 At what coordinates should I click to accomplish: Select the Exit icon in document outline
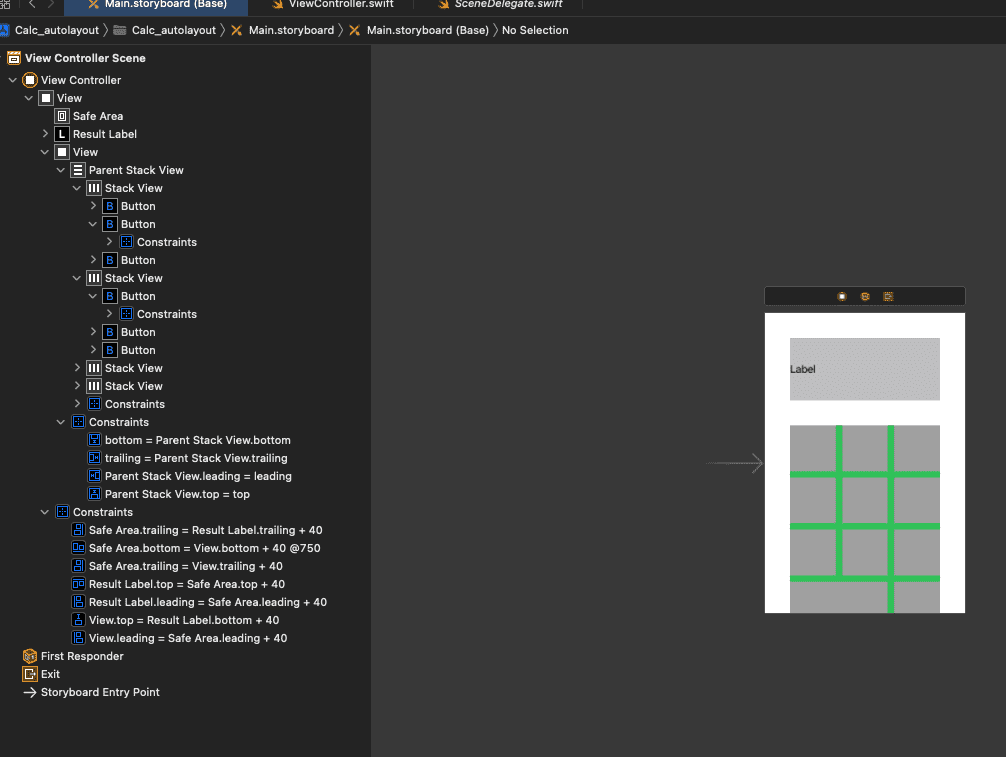(30, 674)
